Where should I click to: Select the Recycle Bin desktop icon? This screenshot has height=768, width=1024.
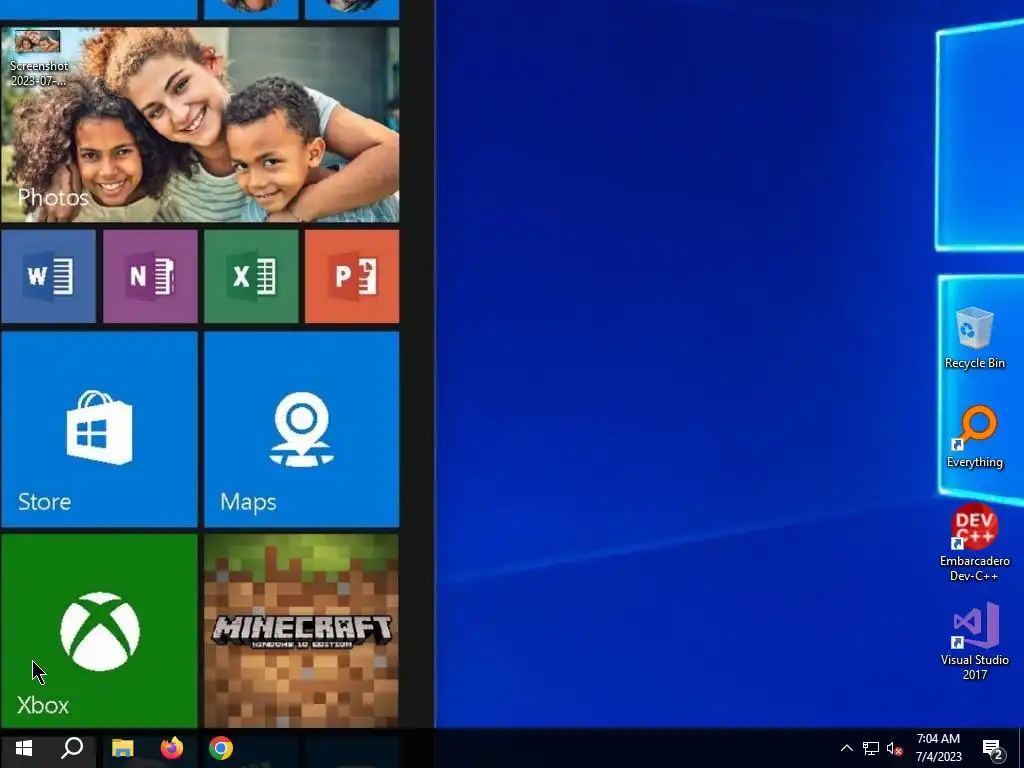tap(974, 338)
